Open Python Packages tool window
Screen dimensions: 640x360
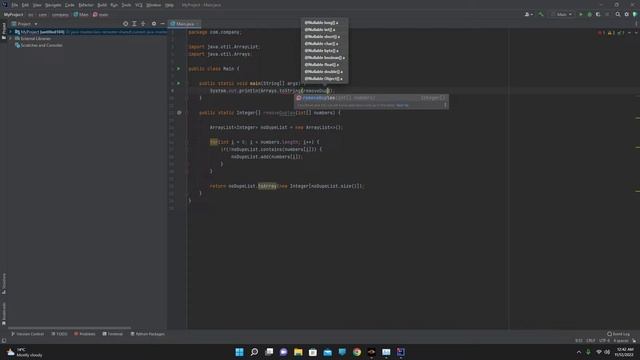tap(147, 334)
